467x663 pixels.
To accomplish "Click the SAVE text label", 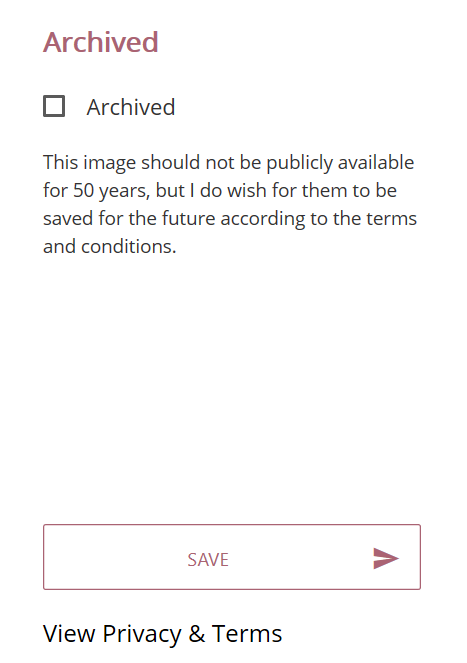I will tap(208, 560).
